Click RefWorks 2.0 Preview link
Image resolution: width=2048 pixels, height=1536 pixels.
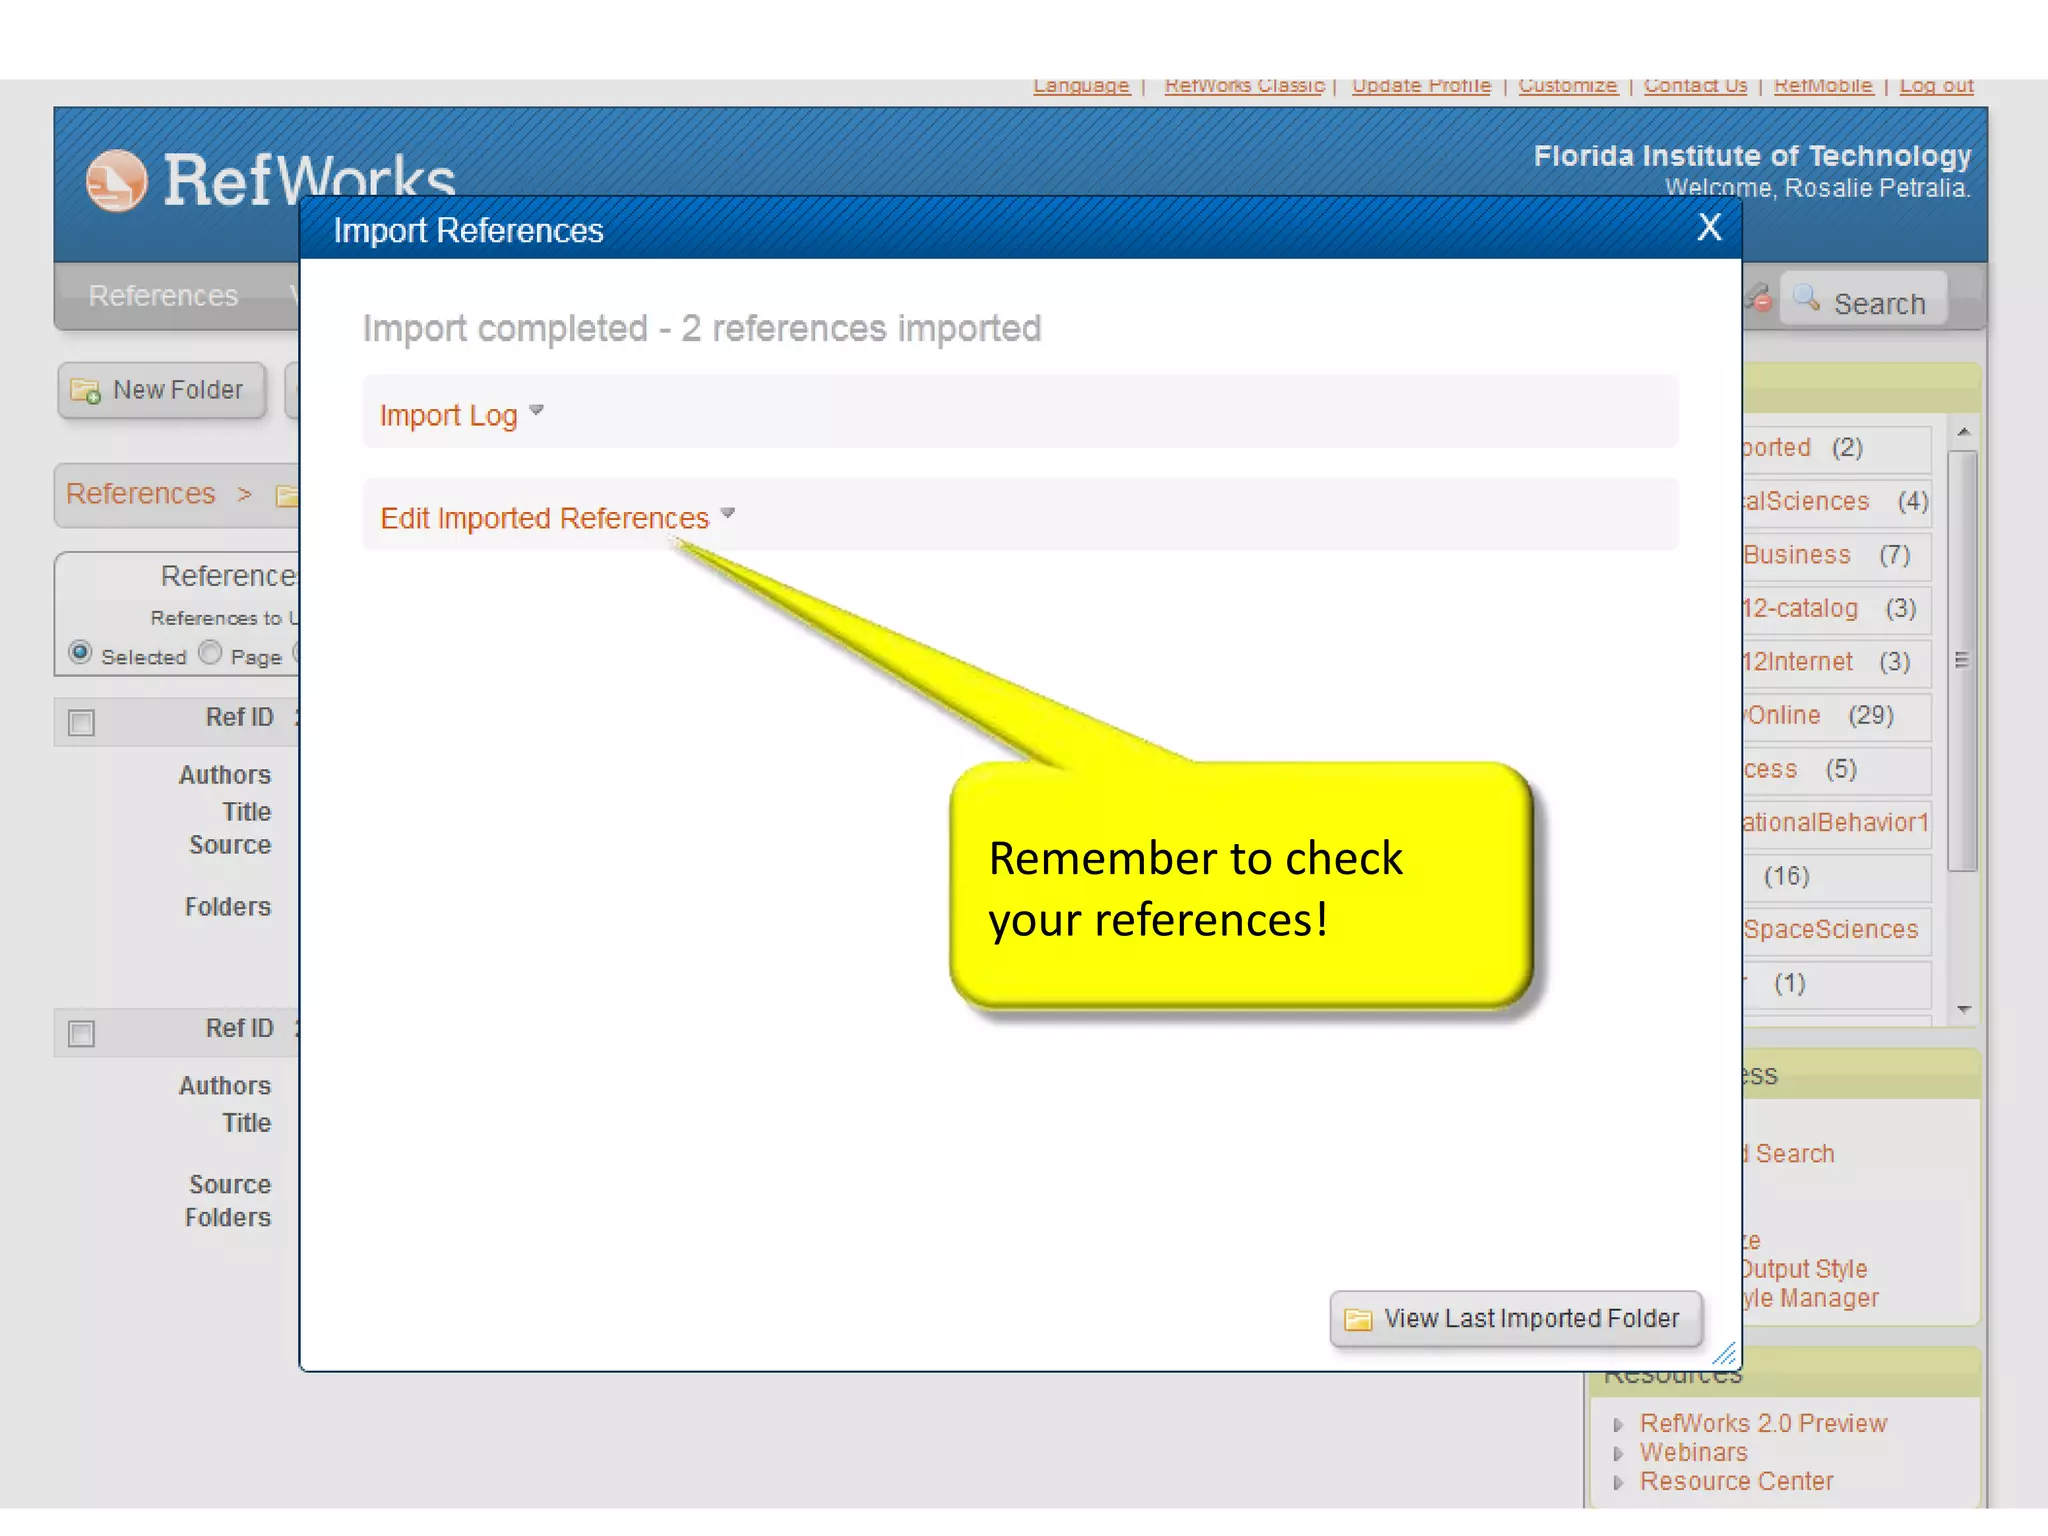coord(1762,1423)
